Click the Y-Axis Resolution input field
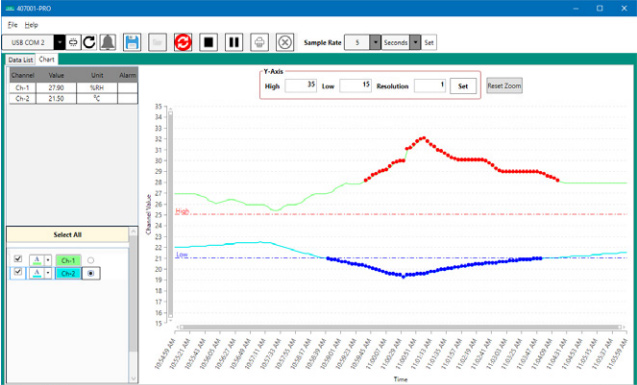Image resolution: width=637 pixels, height=385 pixels. point(430,86)
